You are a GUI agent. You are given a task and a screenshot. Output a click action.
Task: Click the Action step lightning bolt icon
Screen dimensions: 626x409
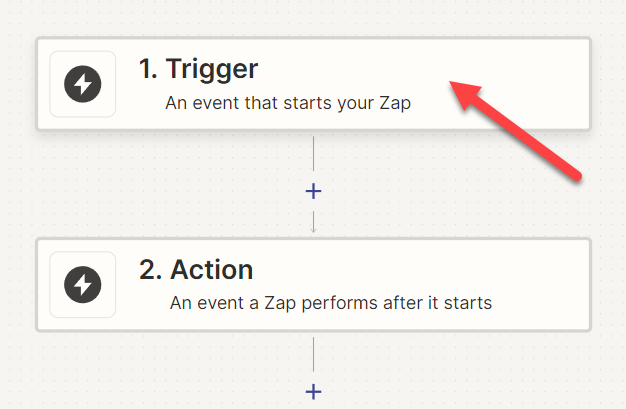coord(83,284)
